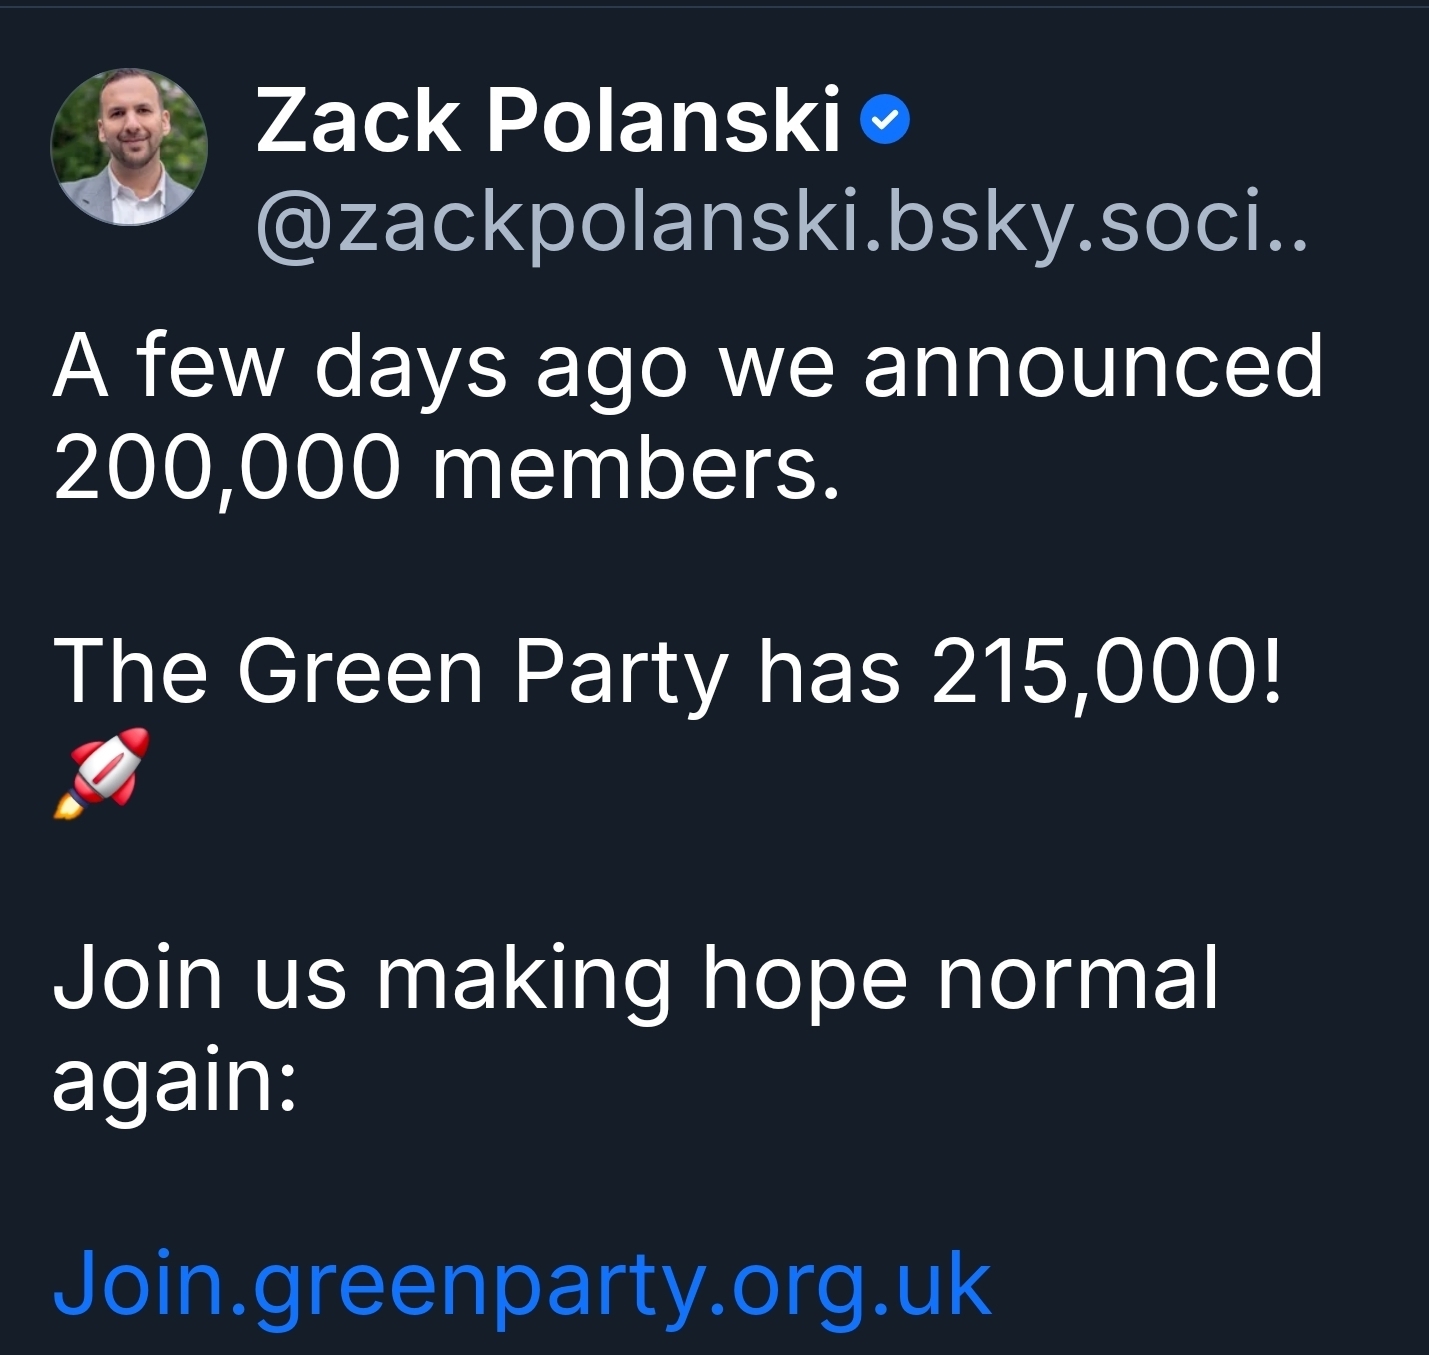Click the blue verified checkmark badge
Image resolution: width=1429 pixels, height=1355 pixels.
click(885, 121)
